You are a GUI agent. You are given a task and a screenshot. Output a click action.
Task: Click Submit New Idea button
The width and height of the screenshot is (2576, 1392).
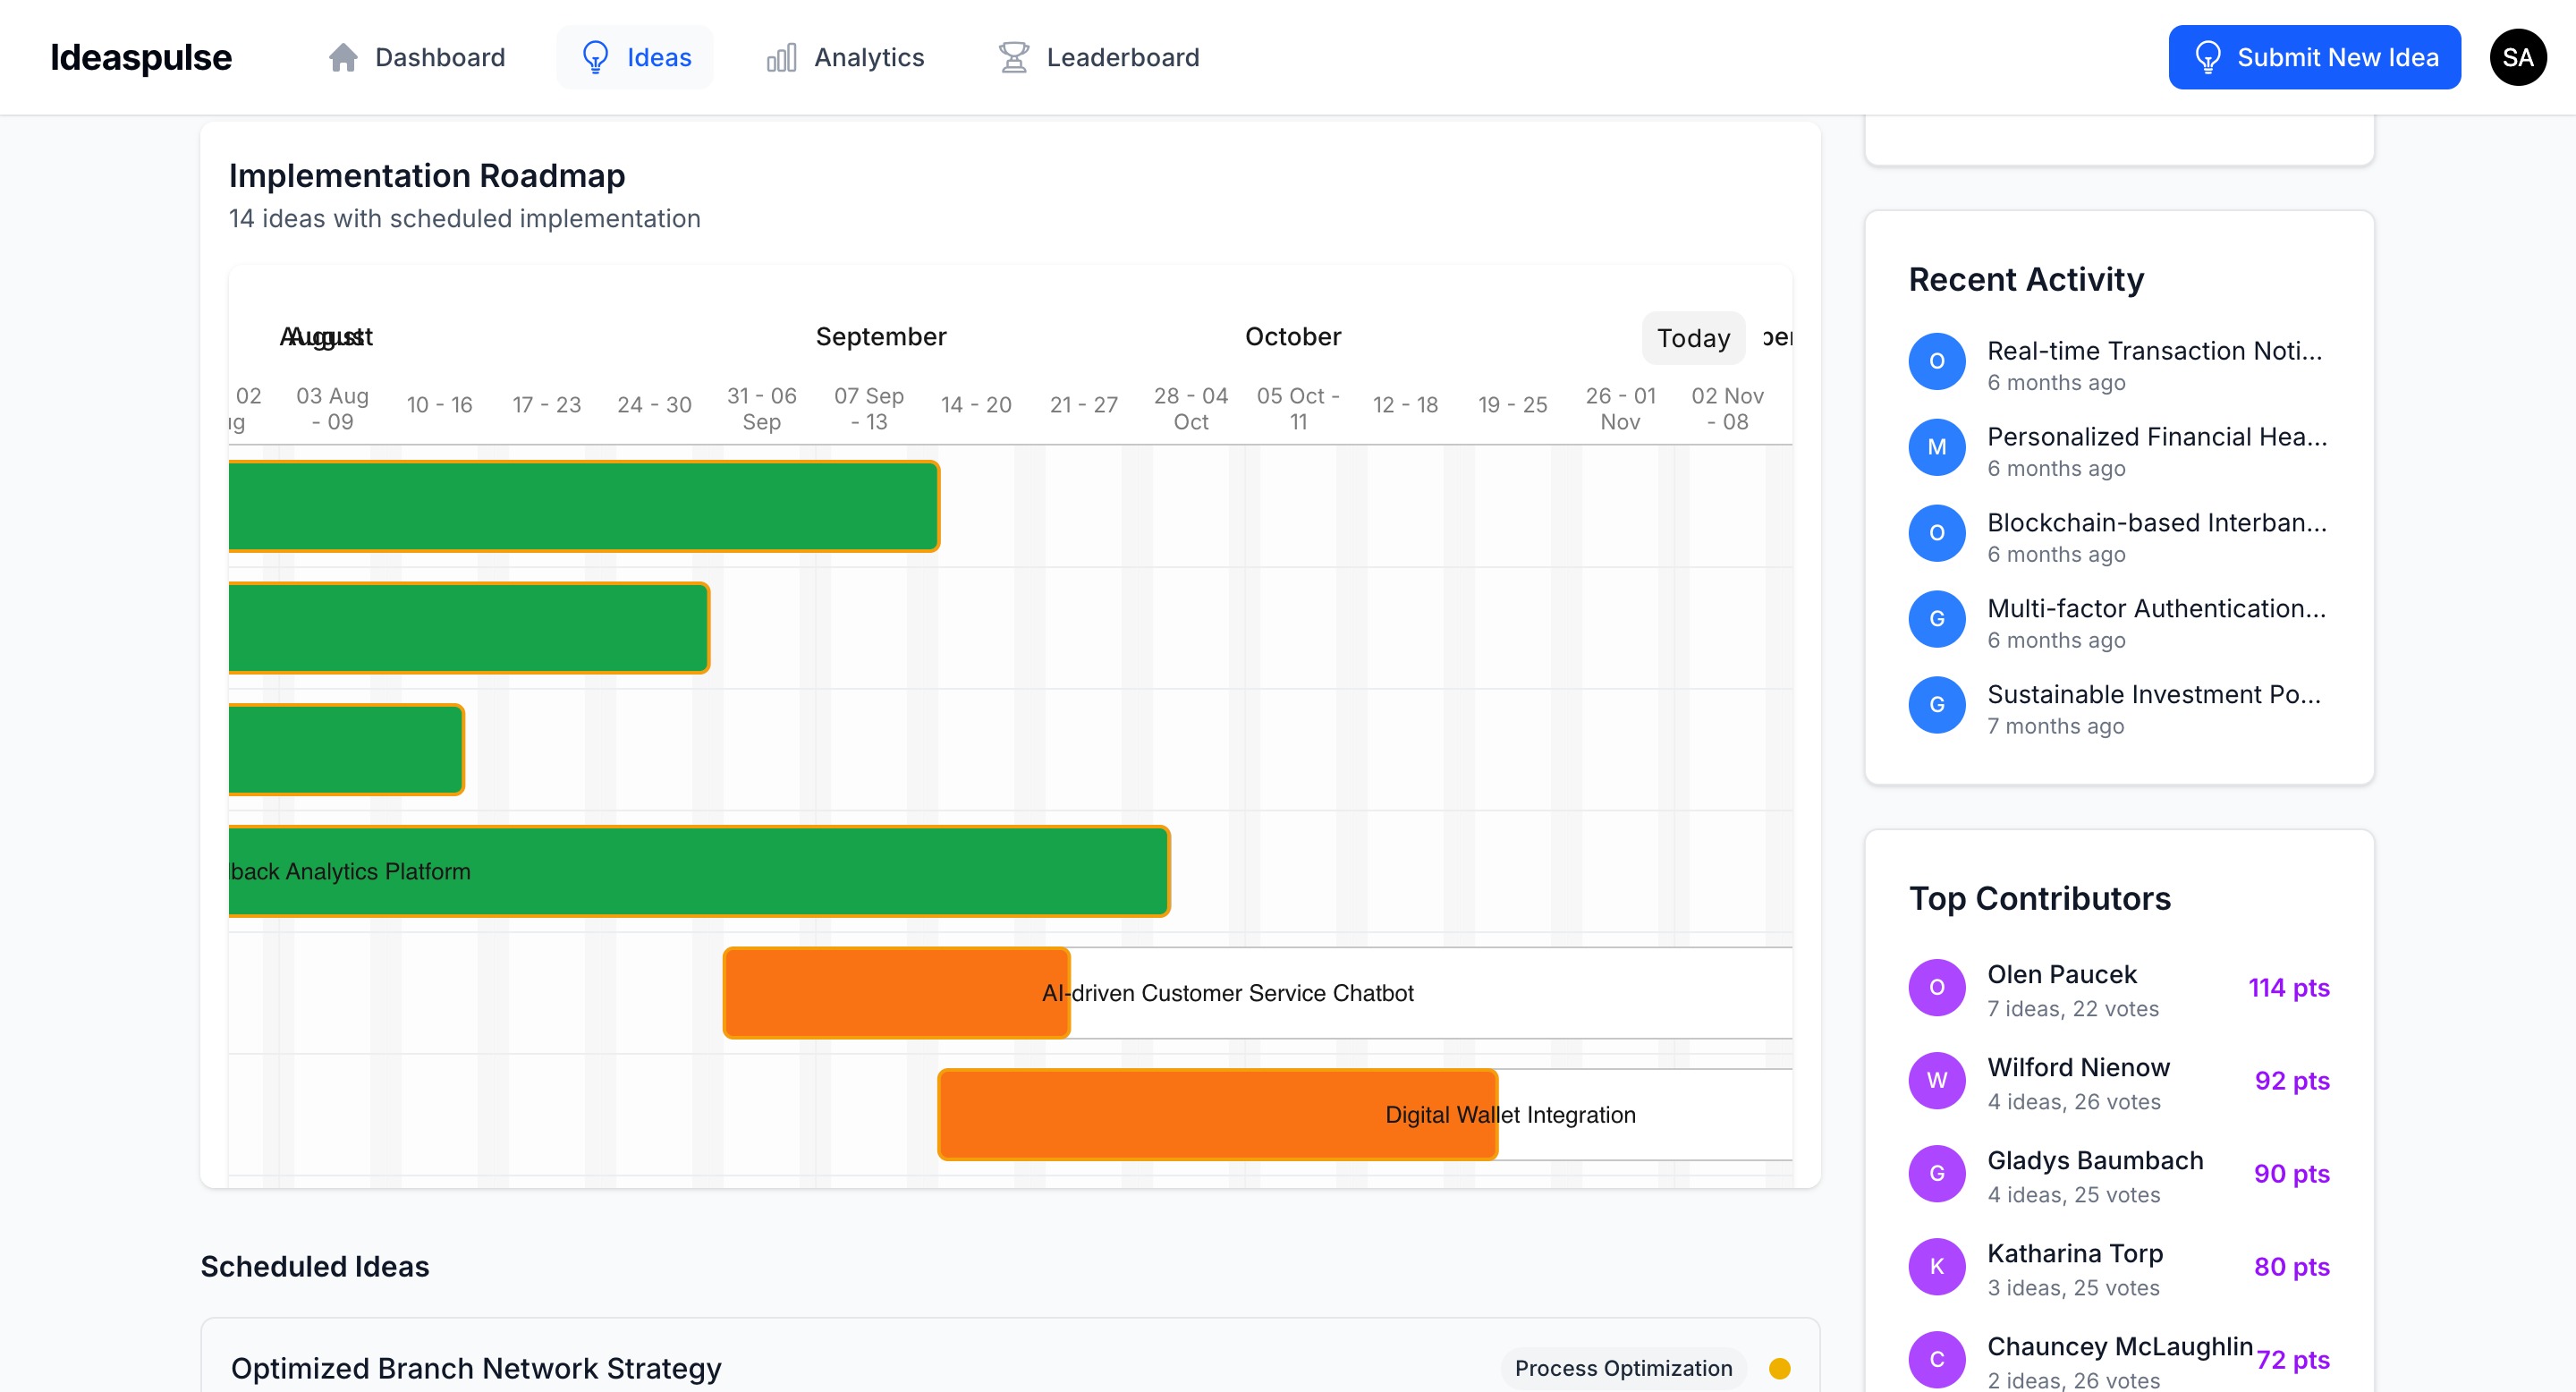click(x=2314, y=58)
